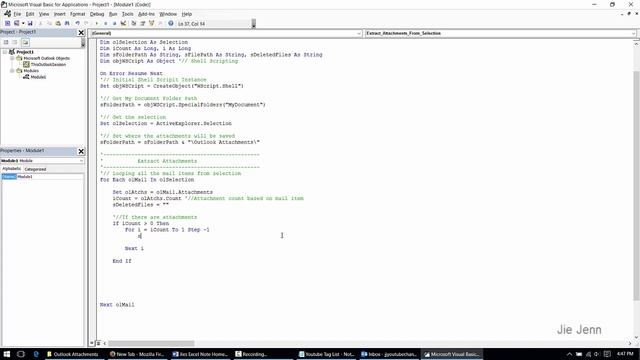Screen dimensions: 640x360
Task: Open Properties Window from the toolbar icon
Action: [x=143, y=24]
